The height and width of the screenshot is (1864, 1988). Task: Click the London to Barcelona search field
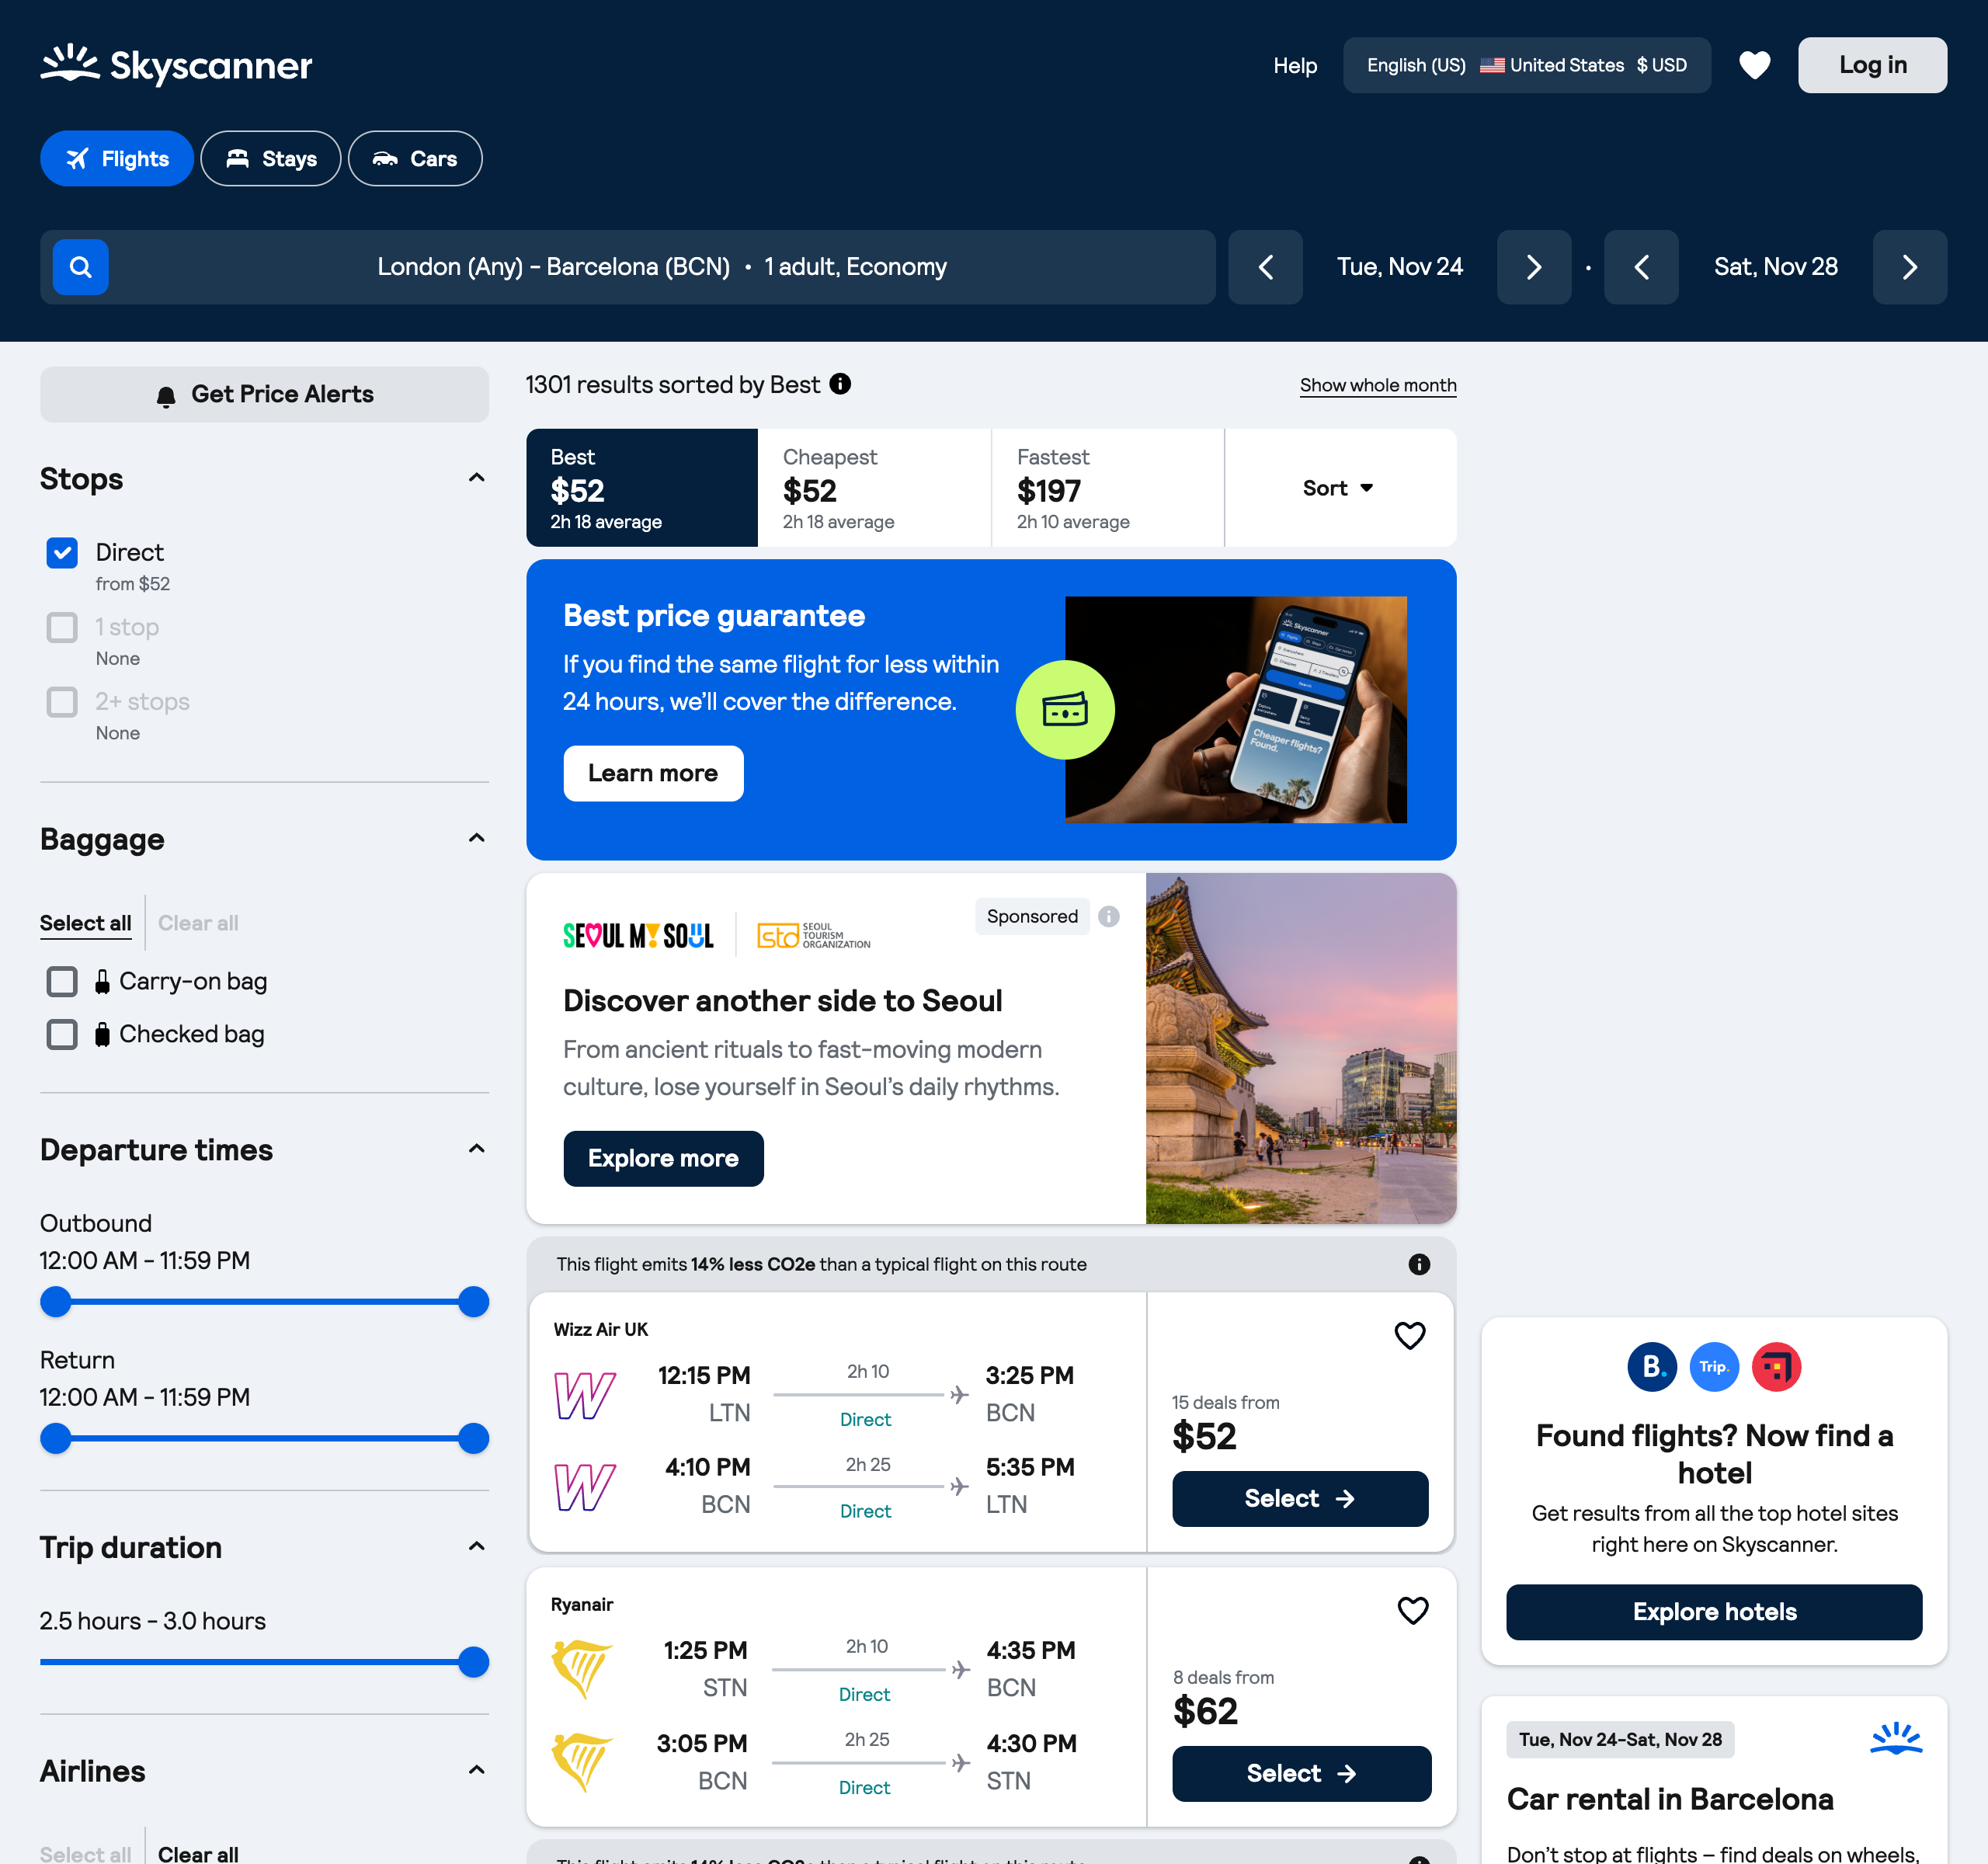tap(628, 267)
